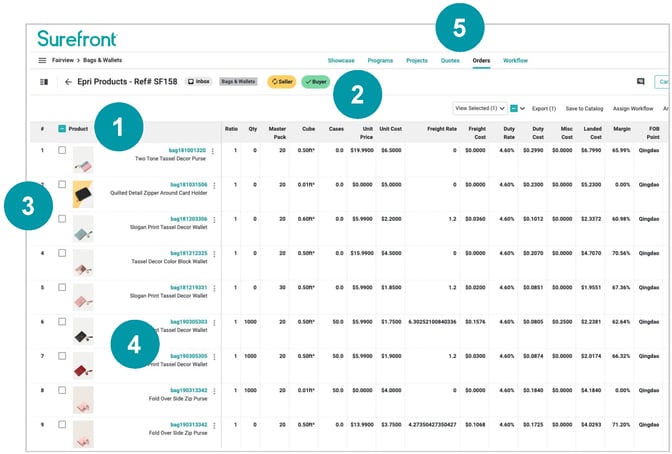Toggle the sidebar panel icon

point(43,82)
